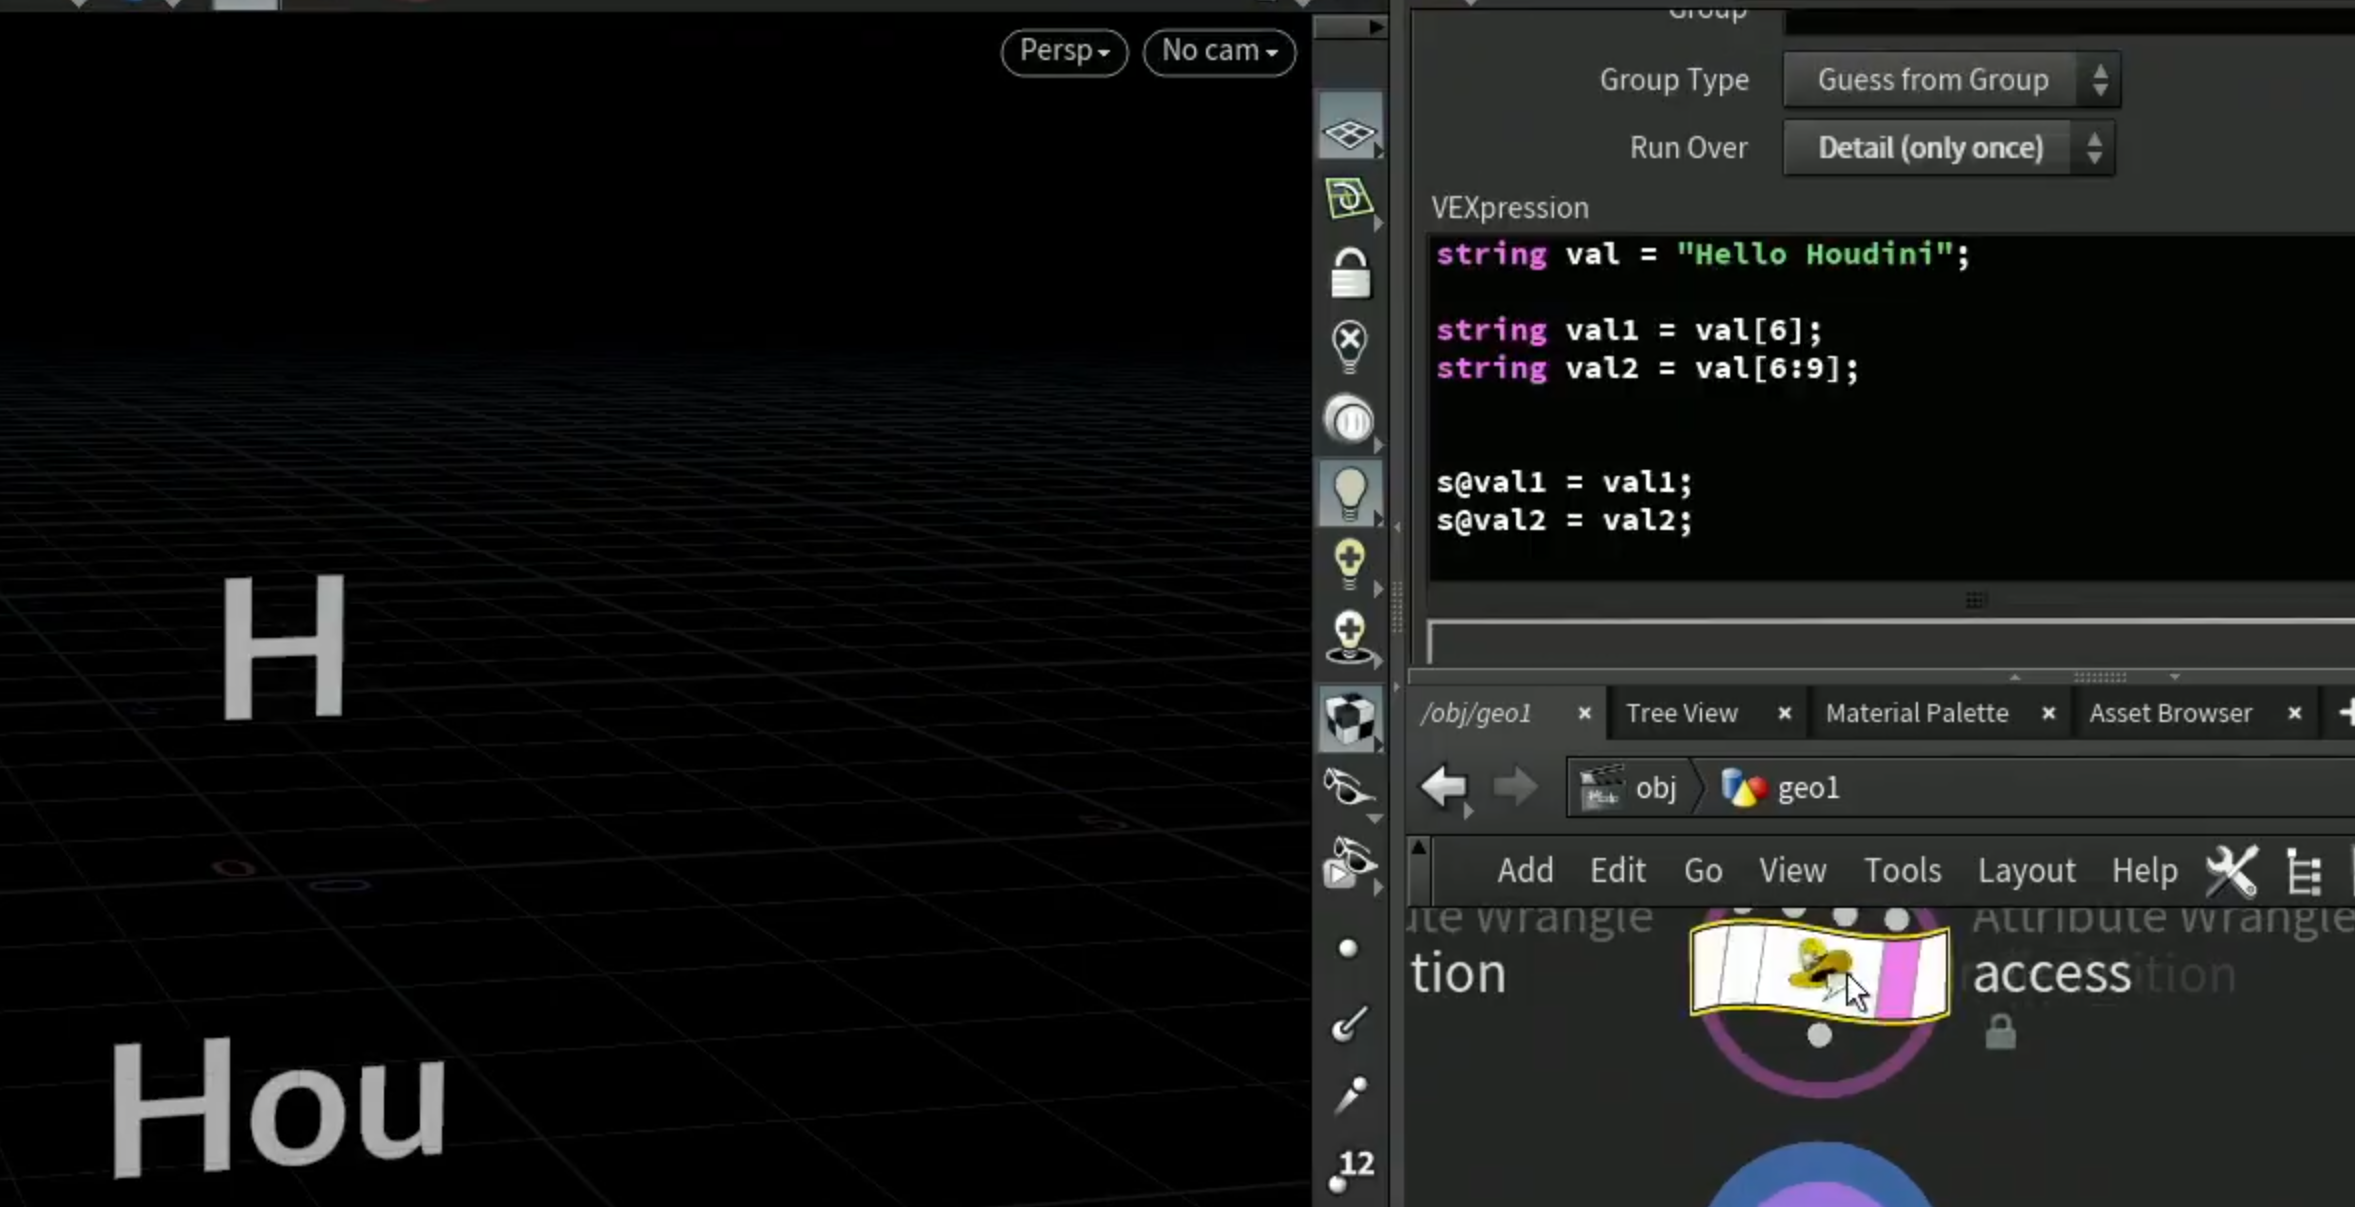Switch to the Asset Browser tab
Image resolution: width=2355 pixels, height=1207 pixels.
2170,713
